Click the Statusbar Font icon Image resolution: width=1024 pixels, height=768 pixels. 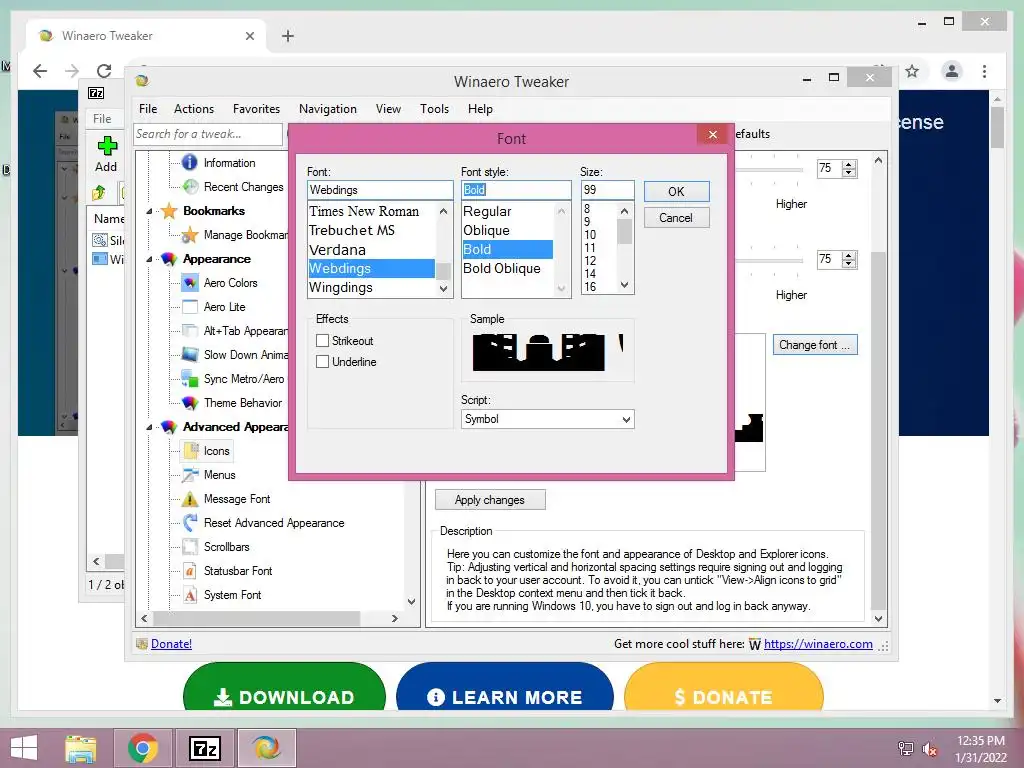click(190, 571)
